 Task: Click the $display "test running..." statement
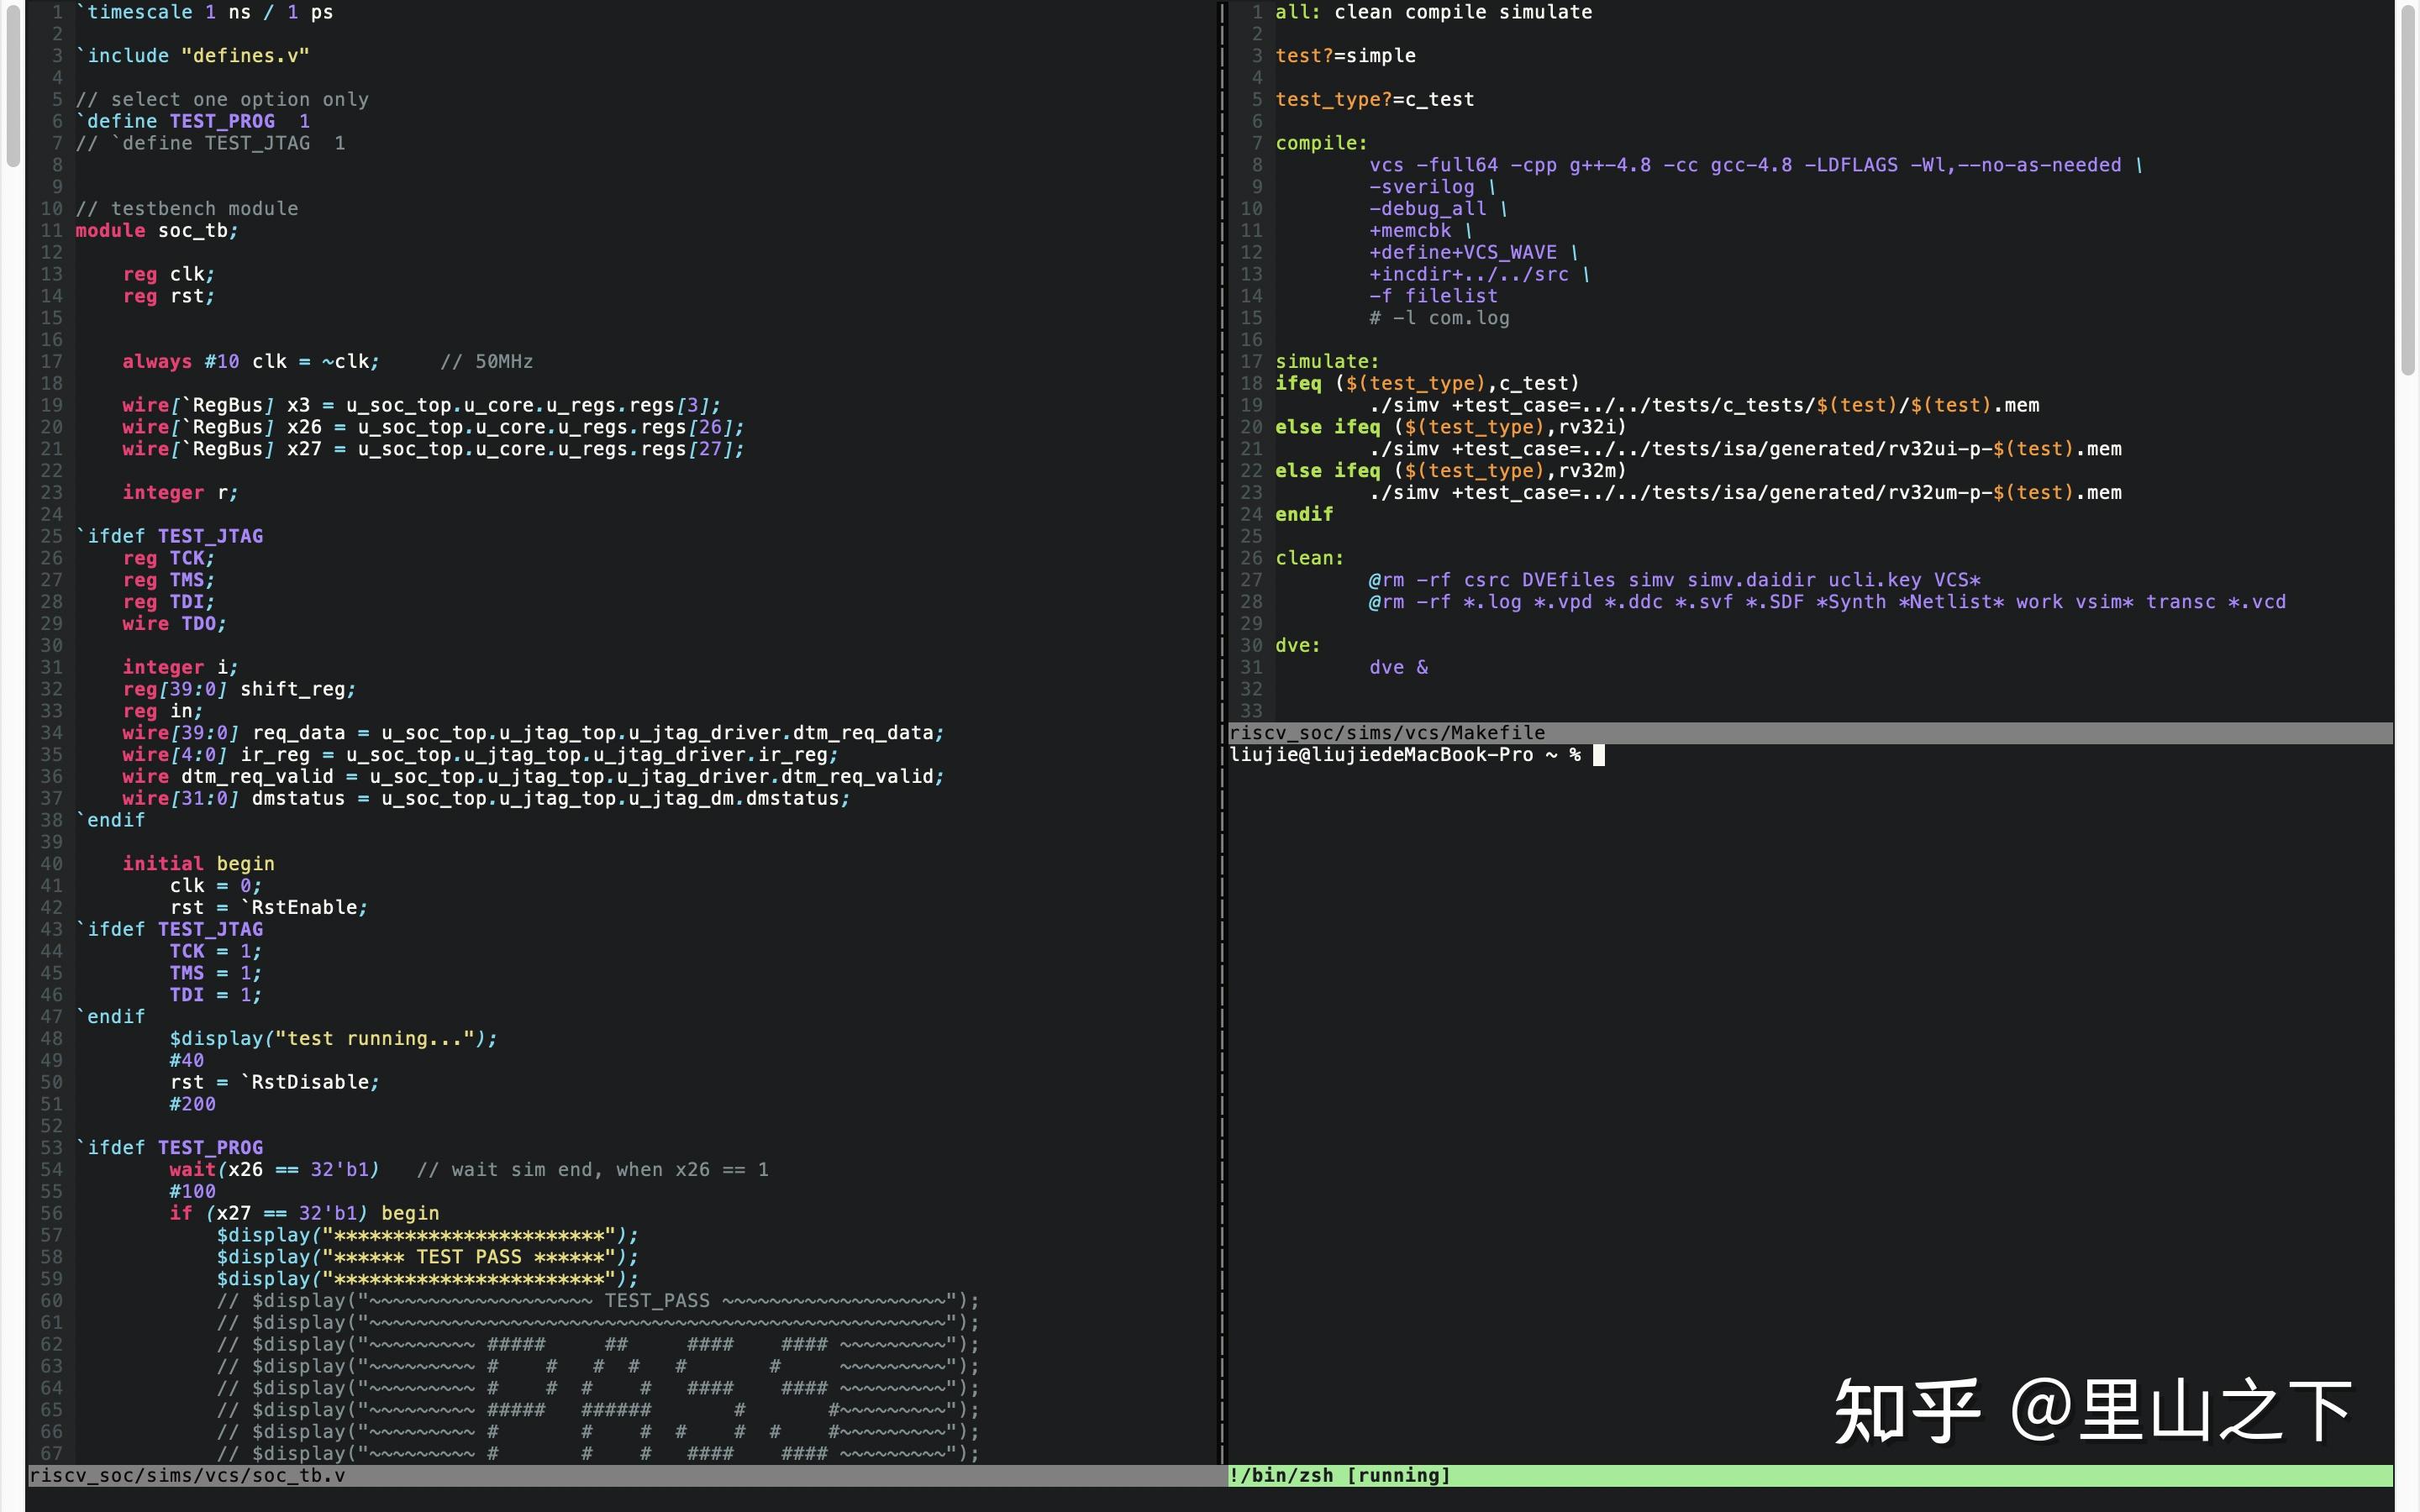tap(332, 1039)
